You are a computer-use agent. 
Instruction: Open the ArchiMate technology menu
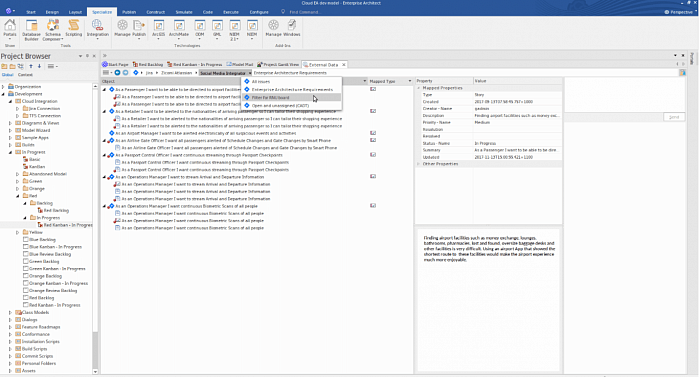[179, 29]
